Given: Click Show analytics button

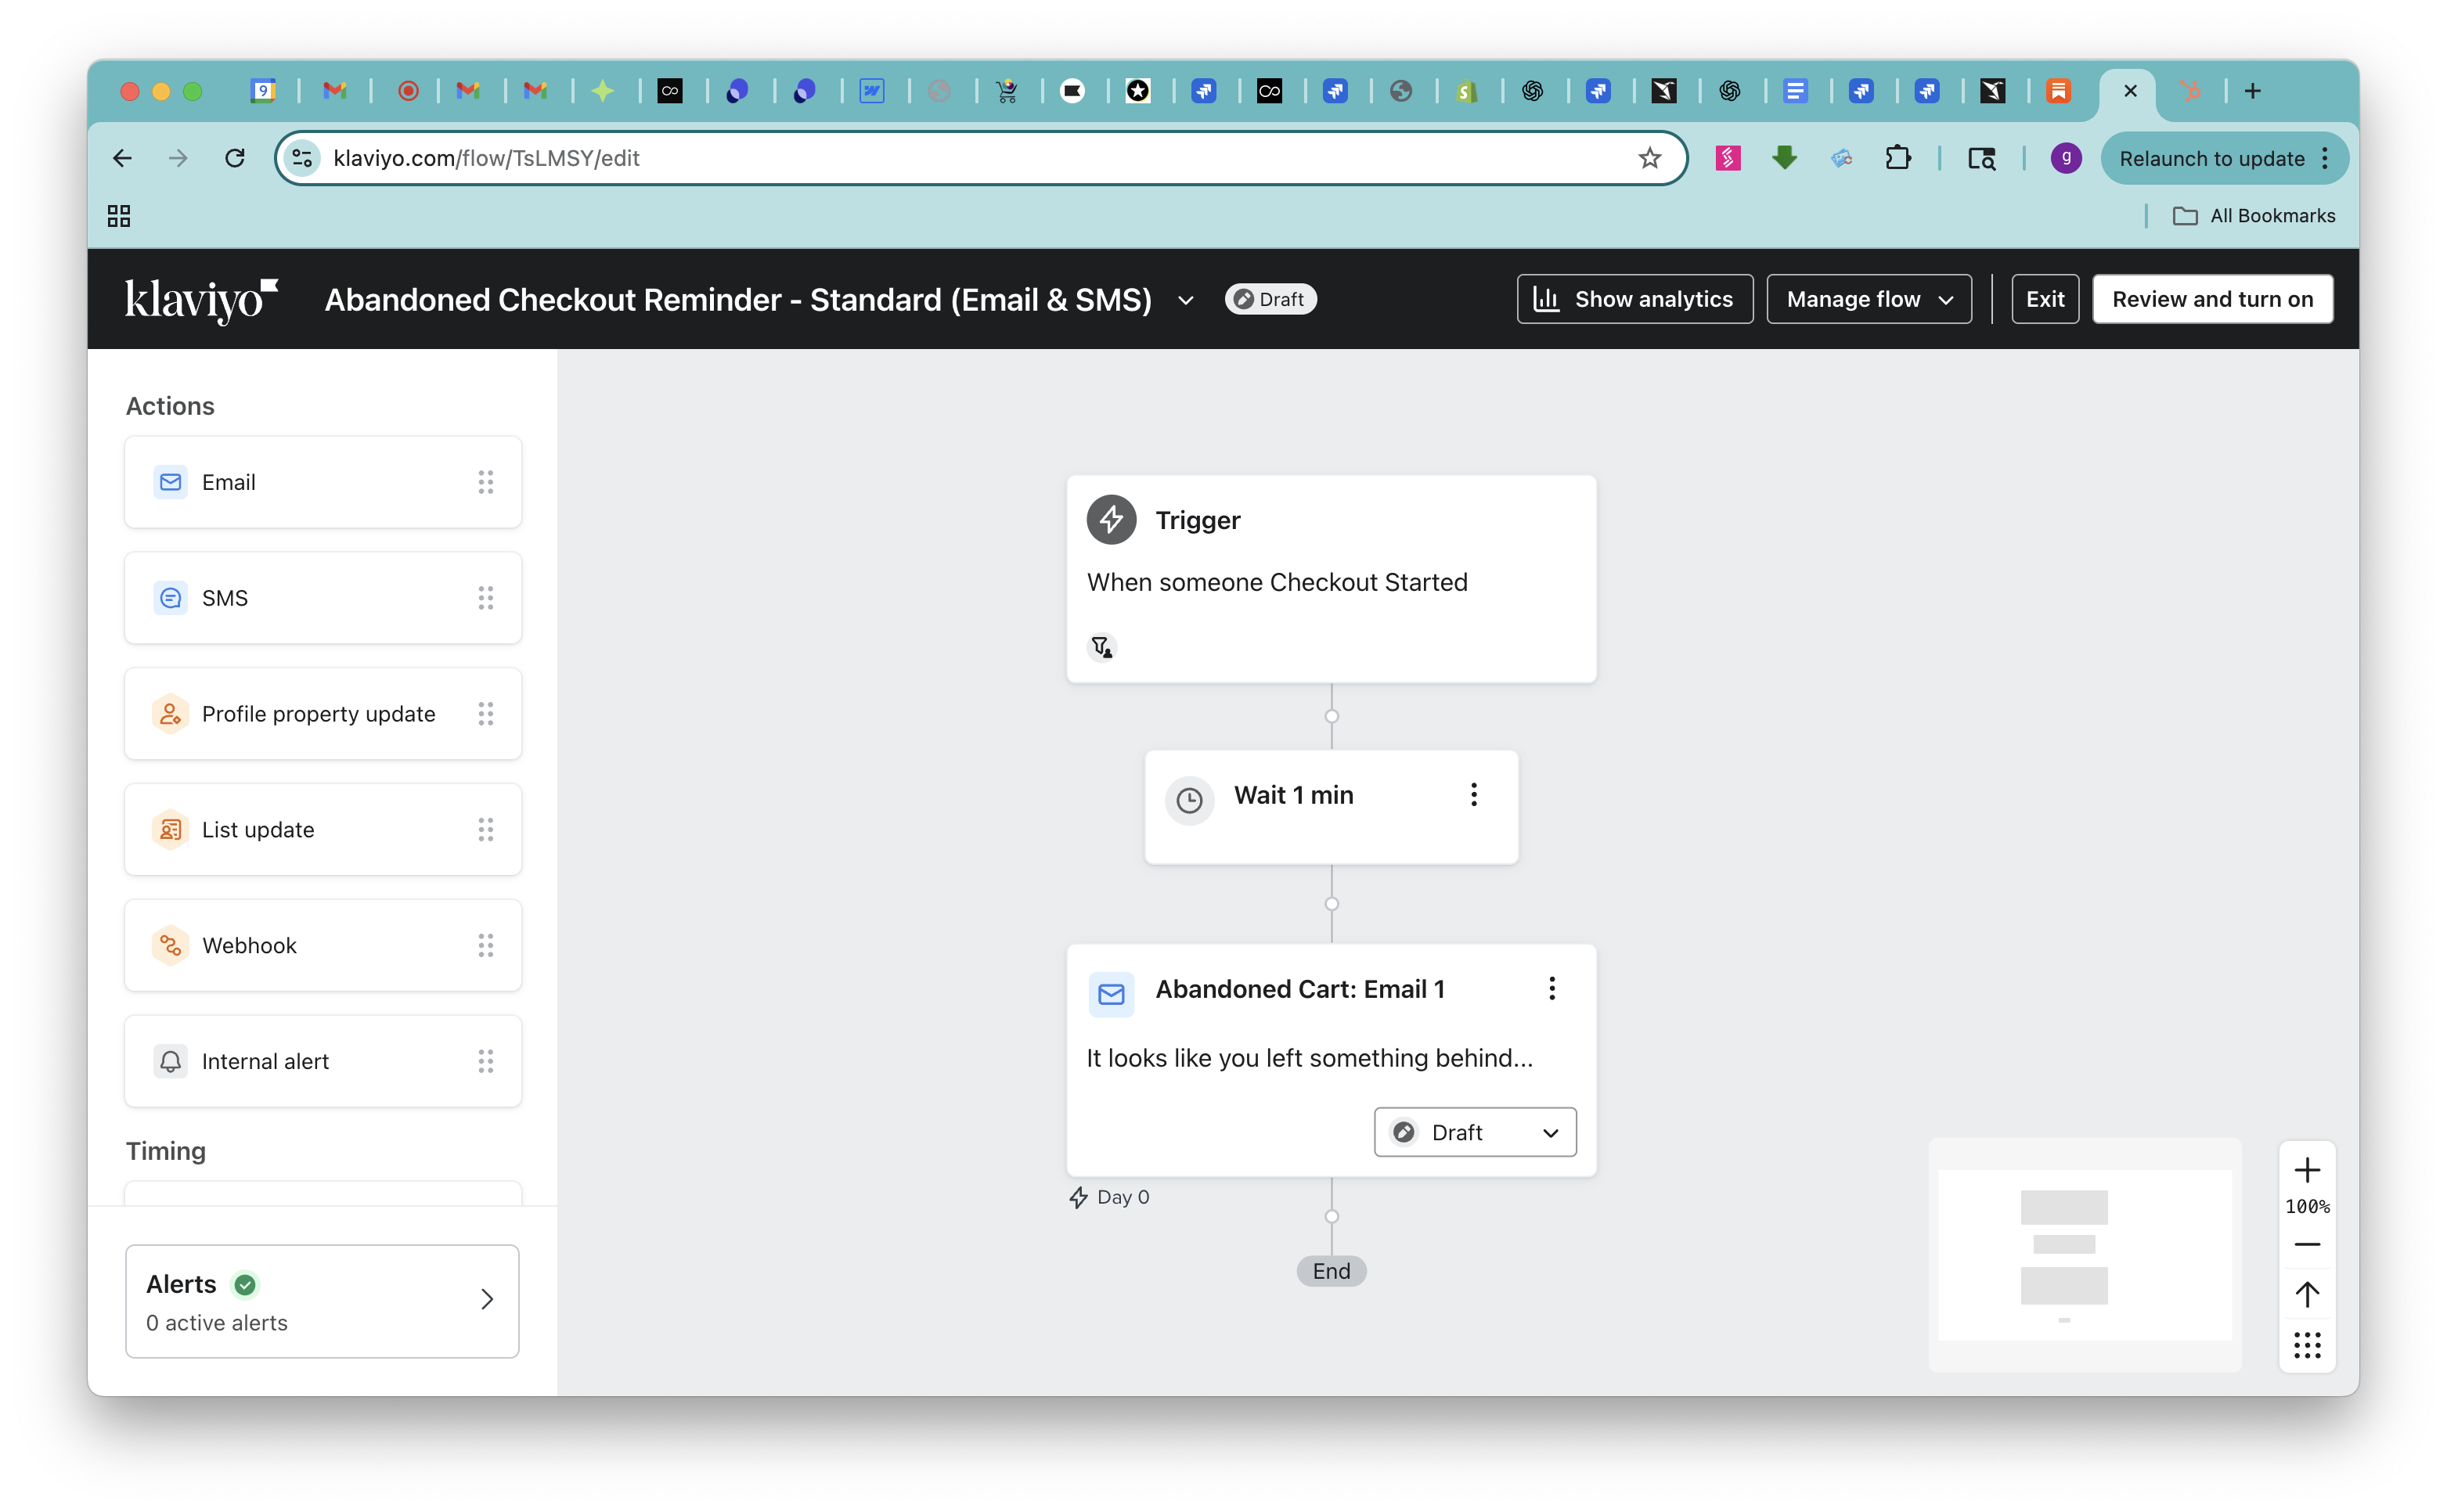Looking at the screenshot, I should coord(1634,299).
